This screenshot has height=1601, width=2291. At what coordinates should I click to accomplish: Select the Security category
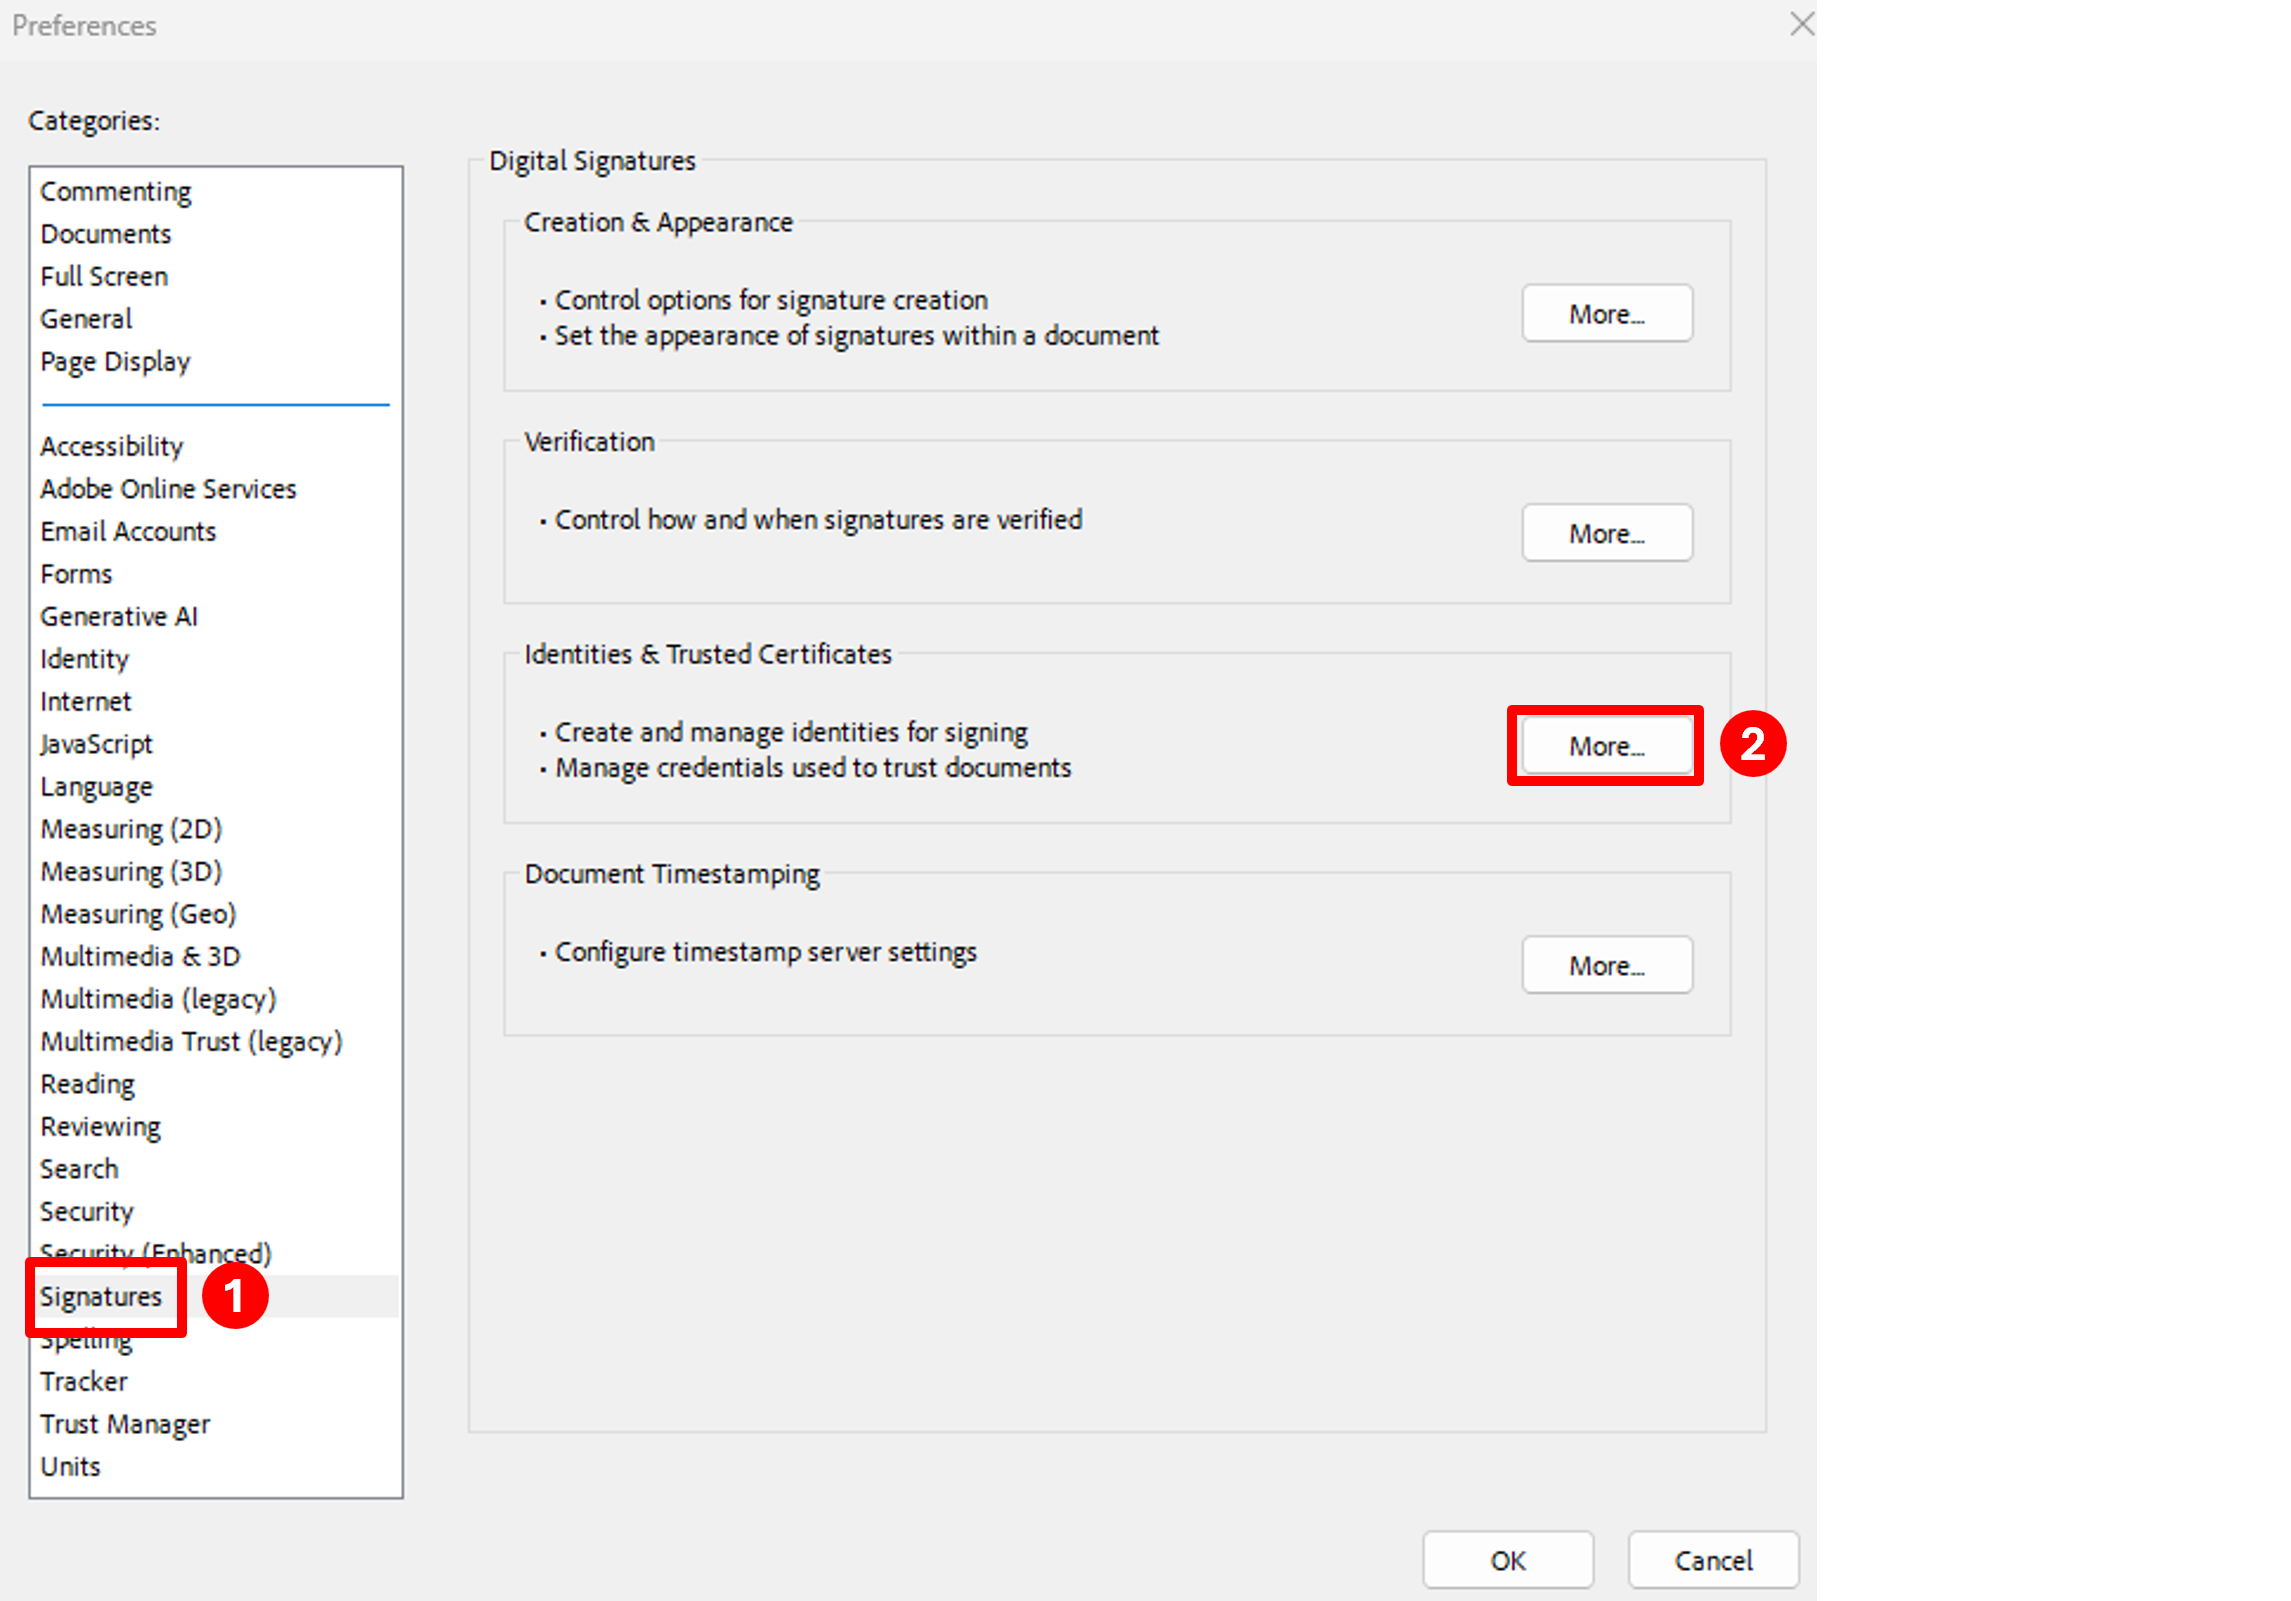pos(87,1212)
